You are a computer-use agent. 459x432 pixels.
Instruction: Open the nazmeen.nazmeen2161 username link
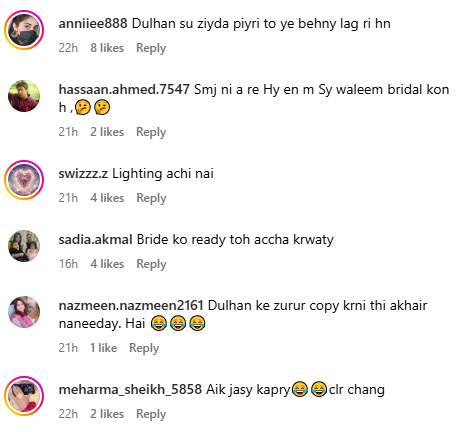click(x=131, y=305)
